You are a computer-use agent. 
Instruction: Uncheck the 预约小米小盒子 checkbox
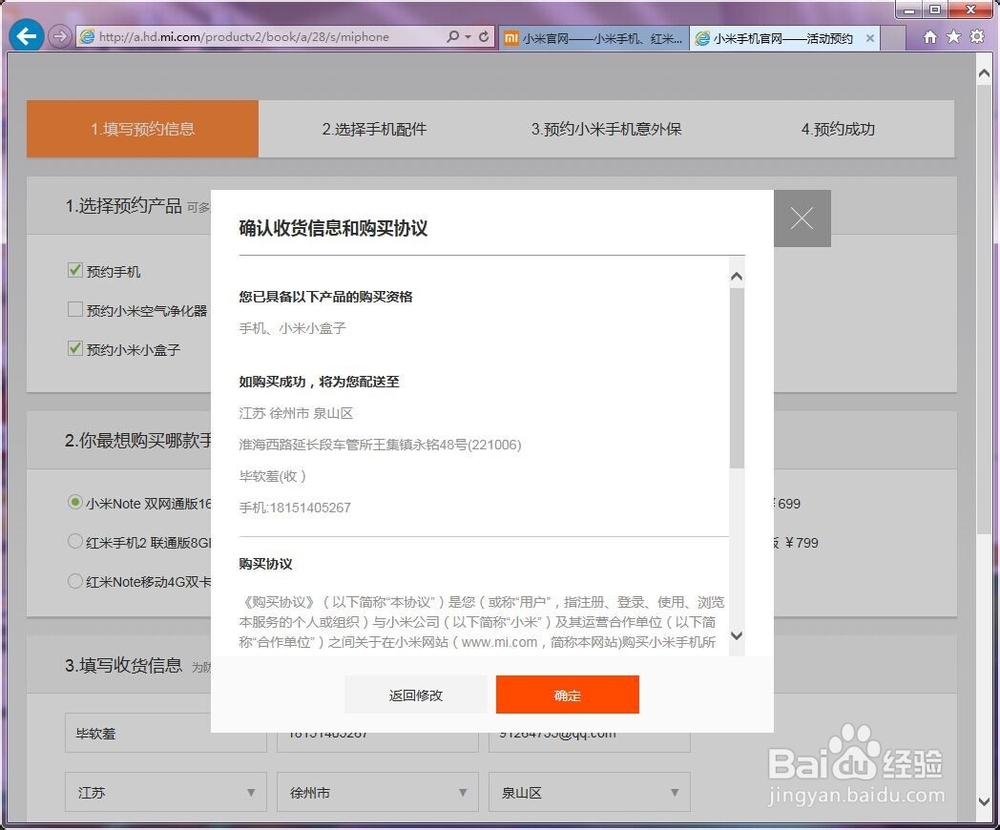click(x=75, y=348)
